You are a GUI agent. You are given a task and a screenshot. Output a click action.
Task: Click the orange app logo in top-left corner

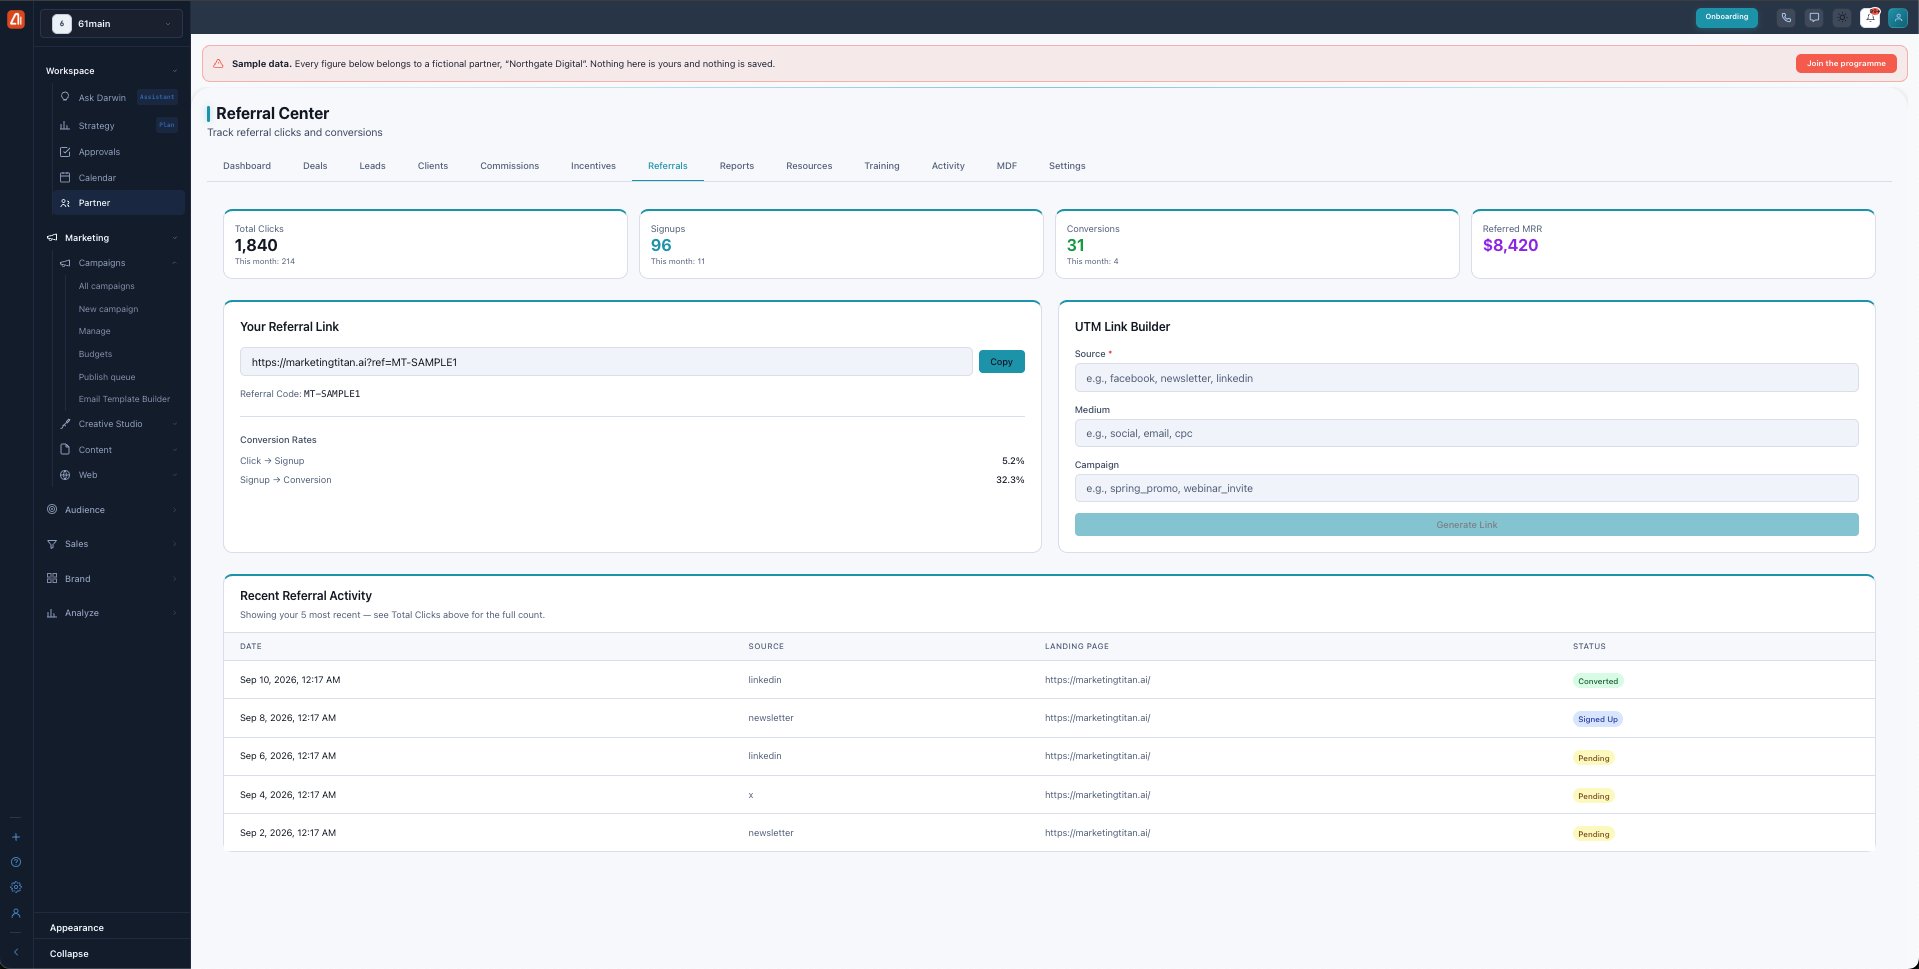pos(16,19)
